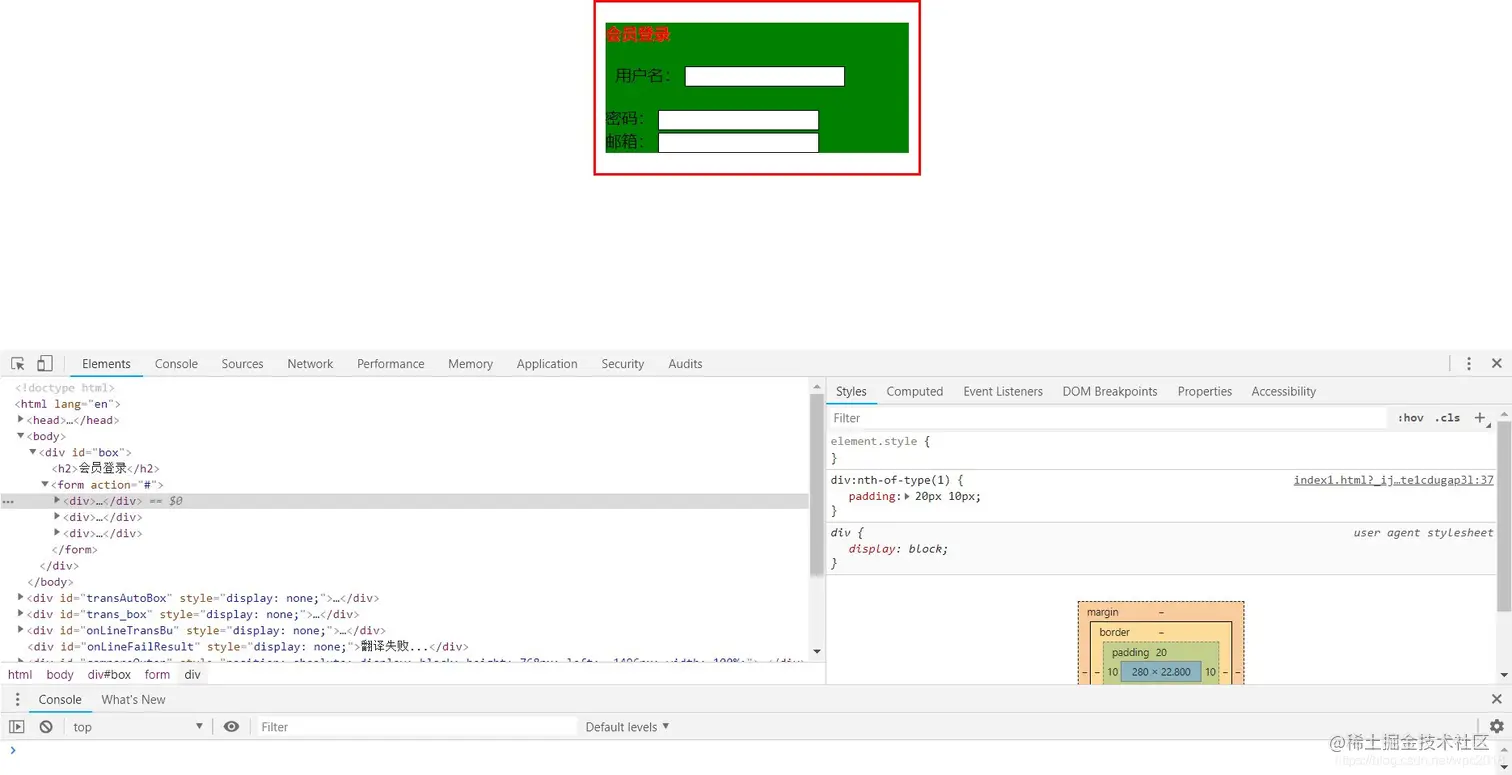The height and width of the screenshot is (775, 1512).
Task: Expand the transAutoBox div node
Action: (21, 598)
